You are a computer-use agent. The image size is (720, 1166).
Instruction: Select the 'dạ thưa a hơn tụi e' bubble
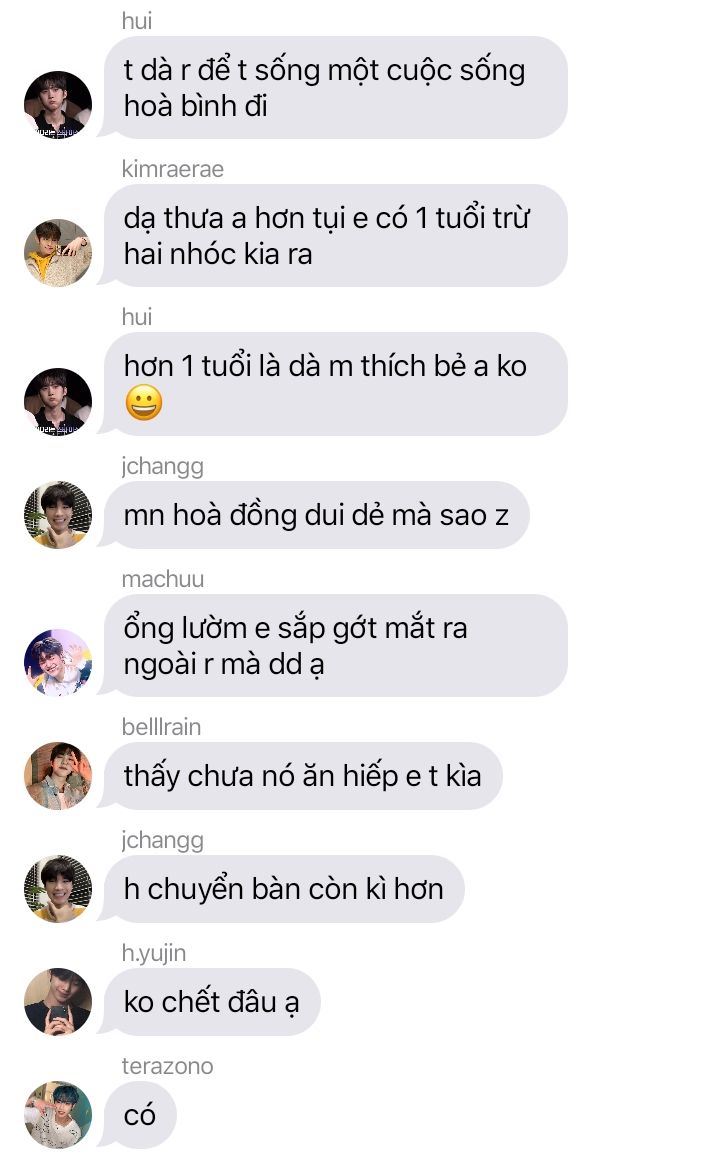click(x=335, y=236)
